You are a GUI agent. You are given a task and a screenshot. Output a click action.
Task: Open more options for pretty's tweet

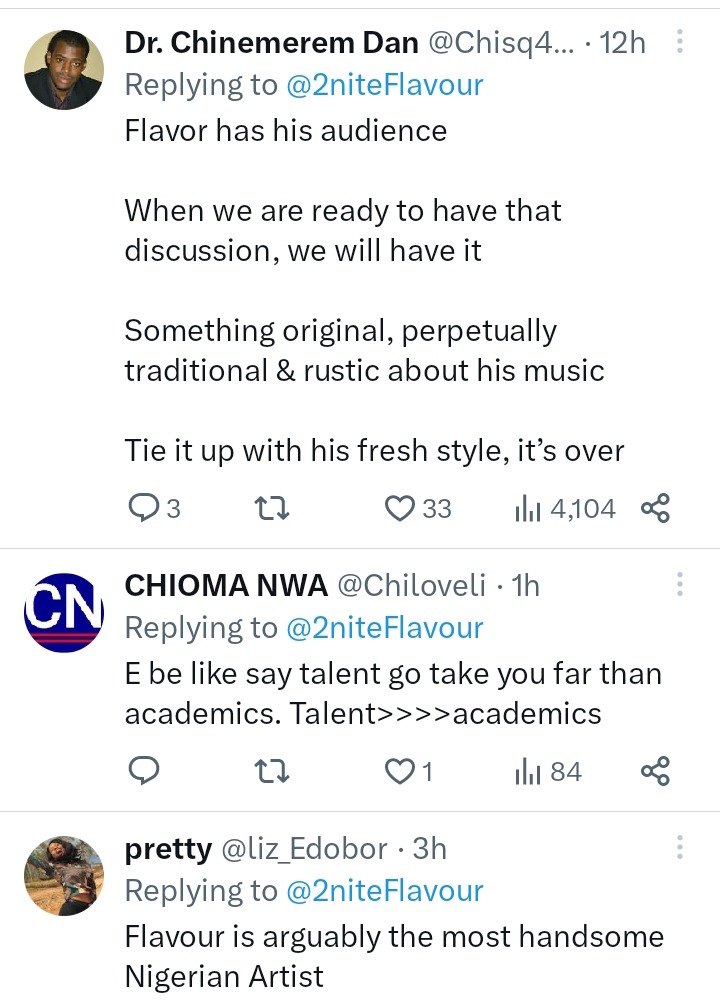pos(680,849)
